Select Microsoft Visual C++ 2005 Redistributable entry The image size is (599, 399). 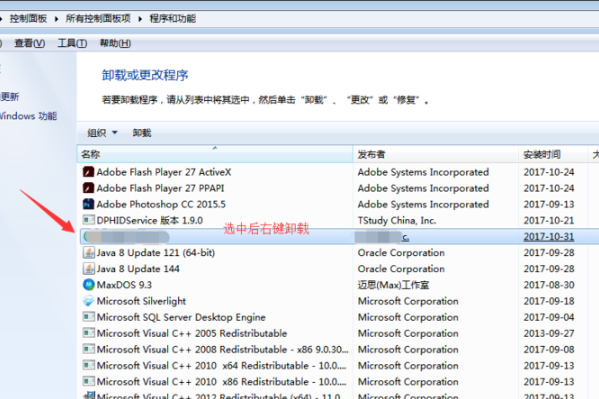tap(192, 333)
